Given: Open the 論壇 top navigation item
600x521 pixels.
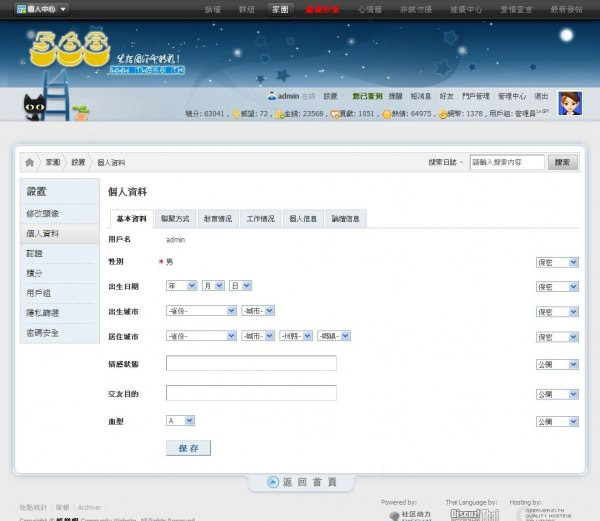Looking at the screenshot, I should point(213,9).
